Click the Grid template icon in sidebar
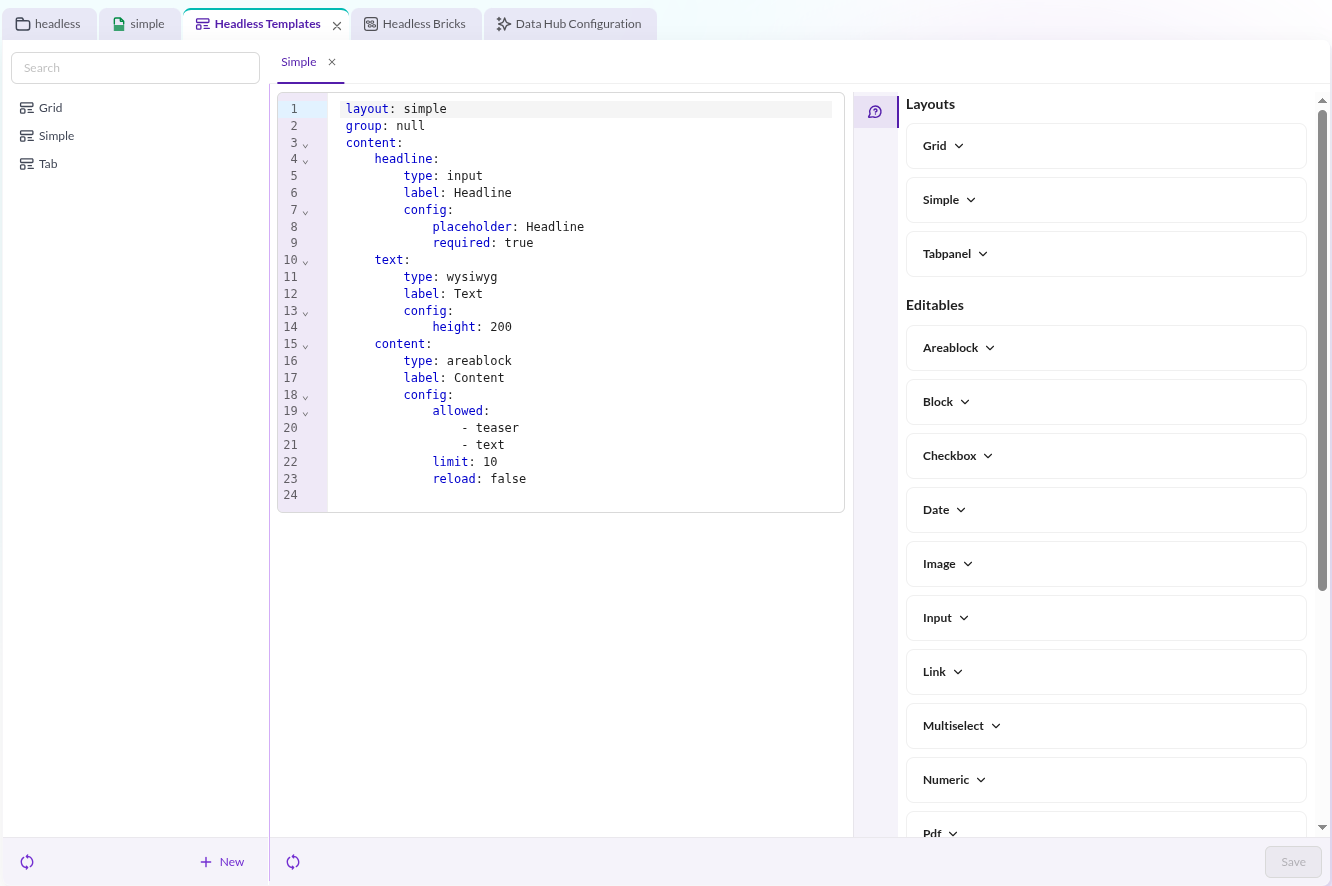This screenshot has width=1332, height=886. click(x=27, y=108)
